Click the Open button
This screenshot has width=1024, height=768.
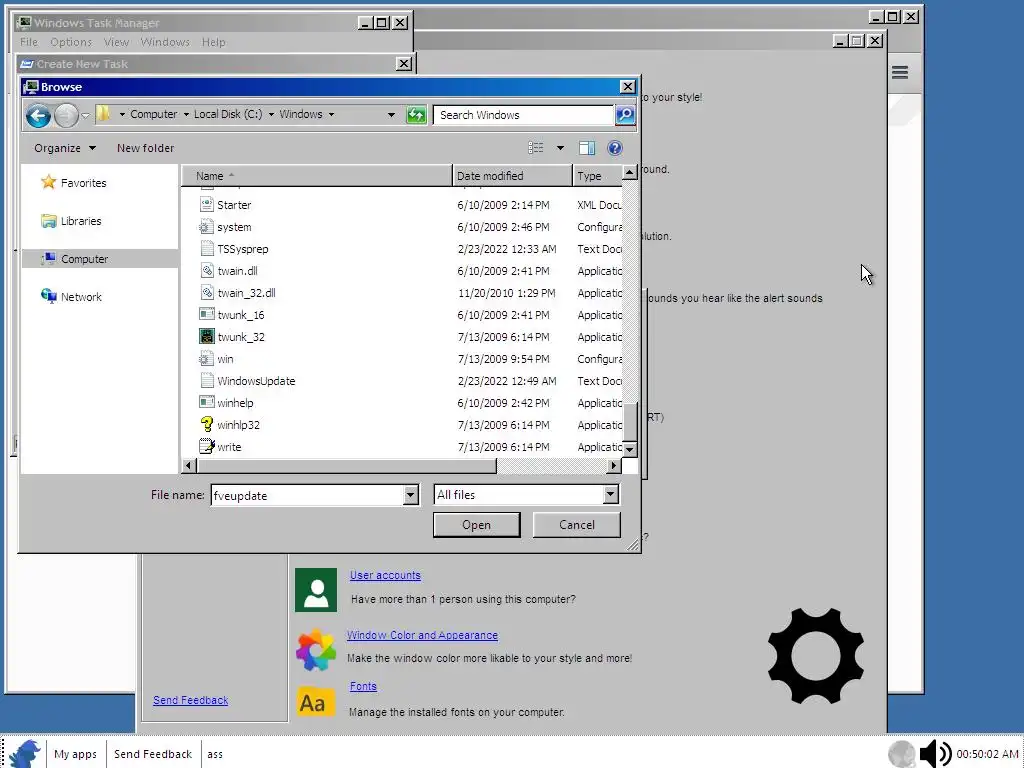(477, 524)
